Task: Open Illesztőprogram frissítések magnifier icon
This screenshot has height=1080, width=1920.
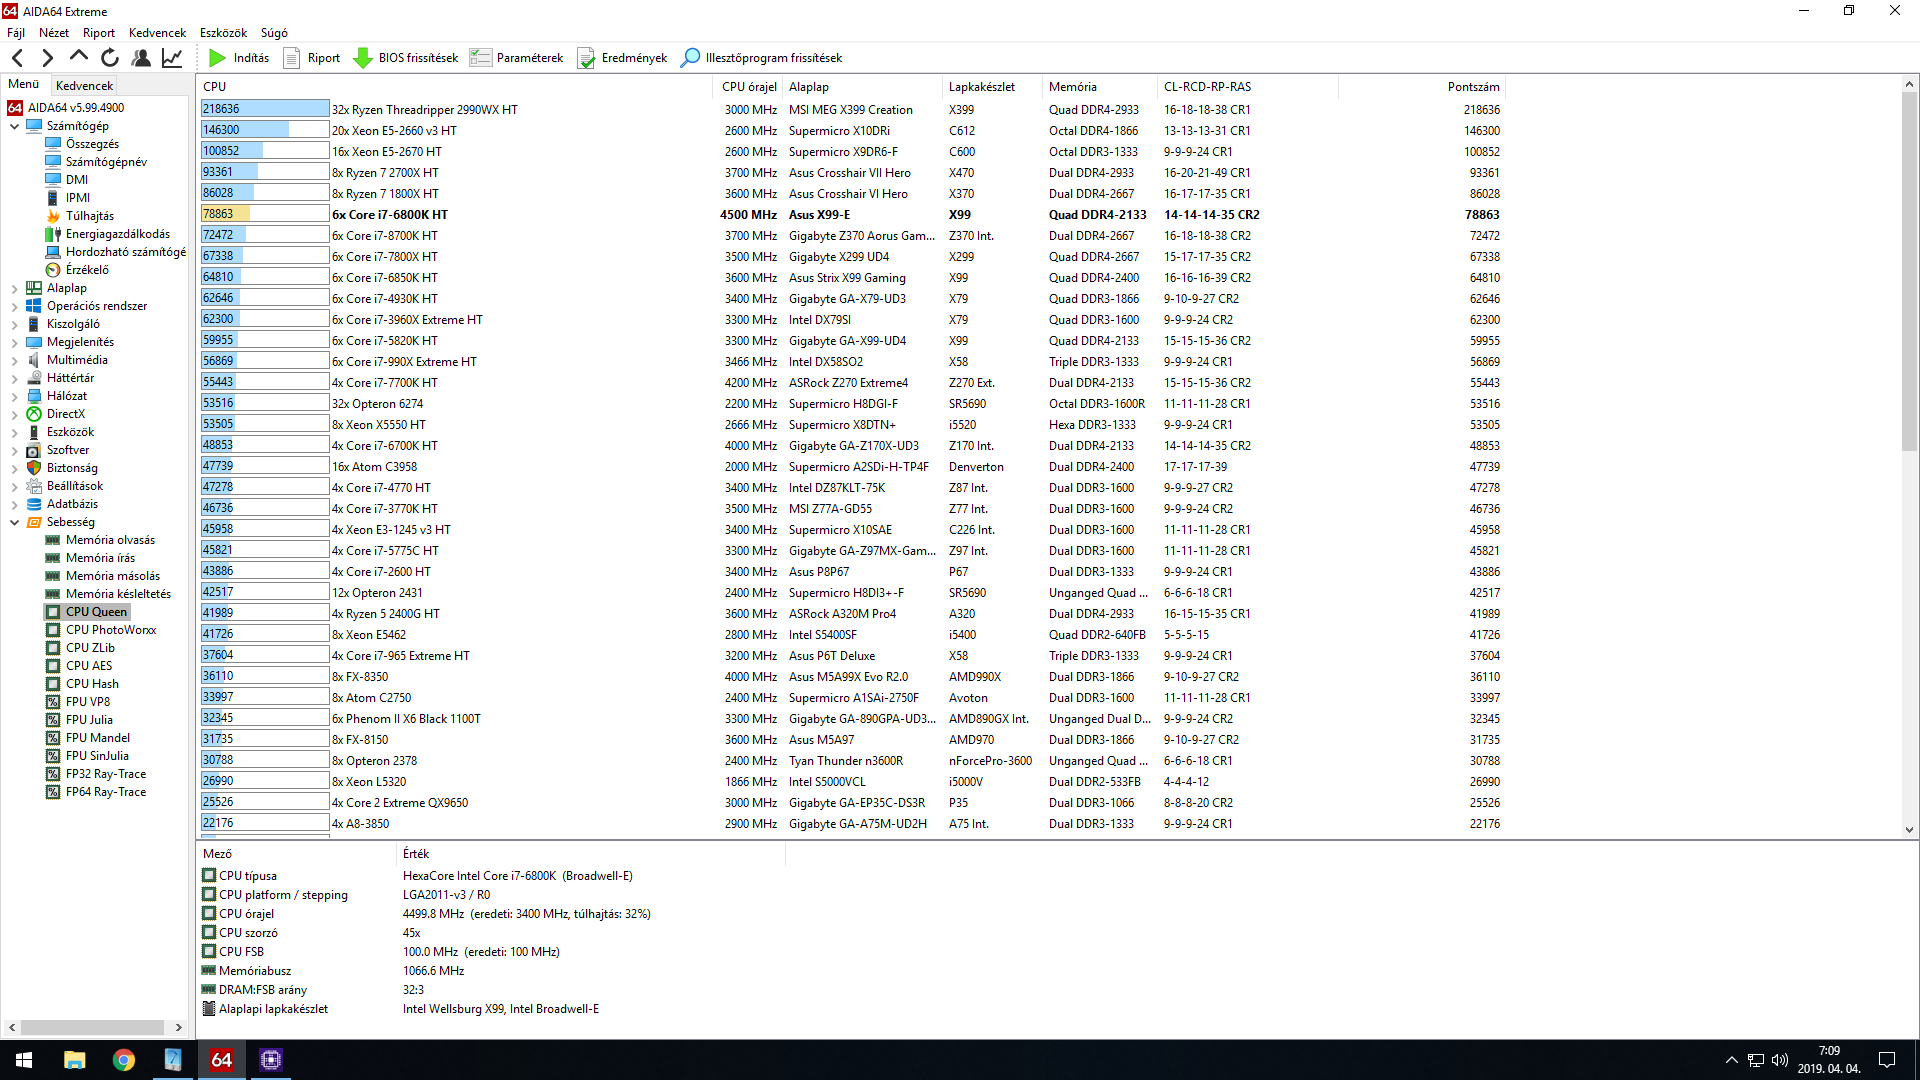Action: click(690, 58)
